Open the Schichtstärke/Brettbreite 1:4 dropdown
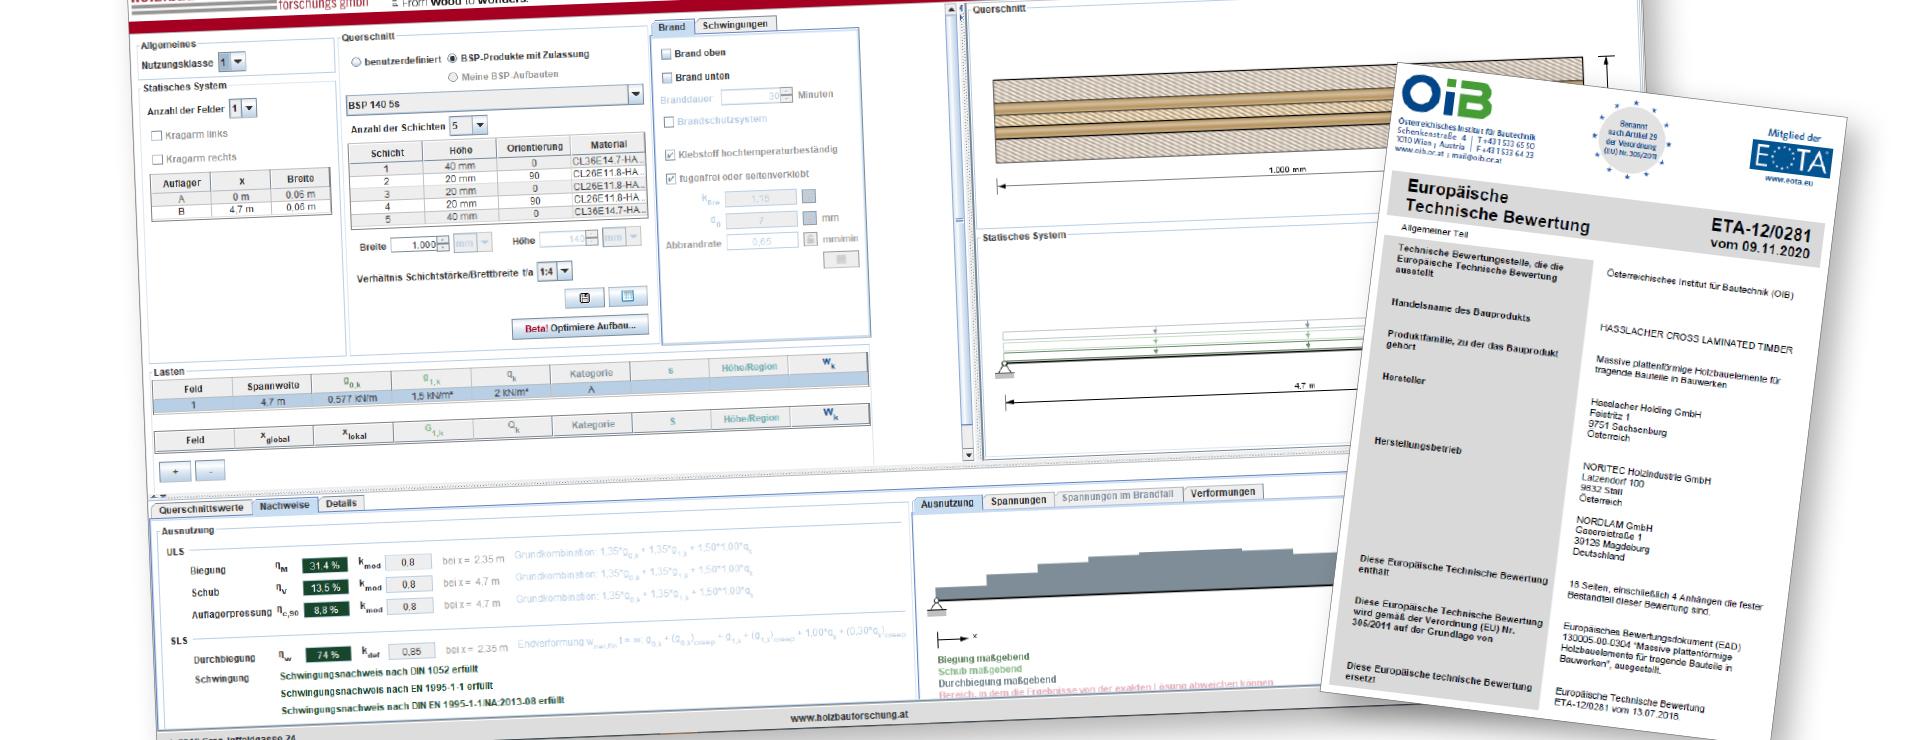This screenshot has width=1920, height=740. (555, 272)
